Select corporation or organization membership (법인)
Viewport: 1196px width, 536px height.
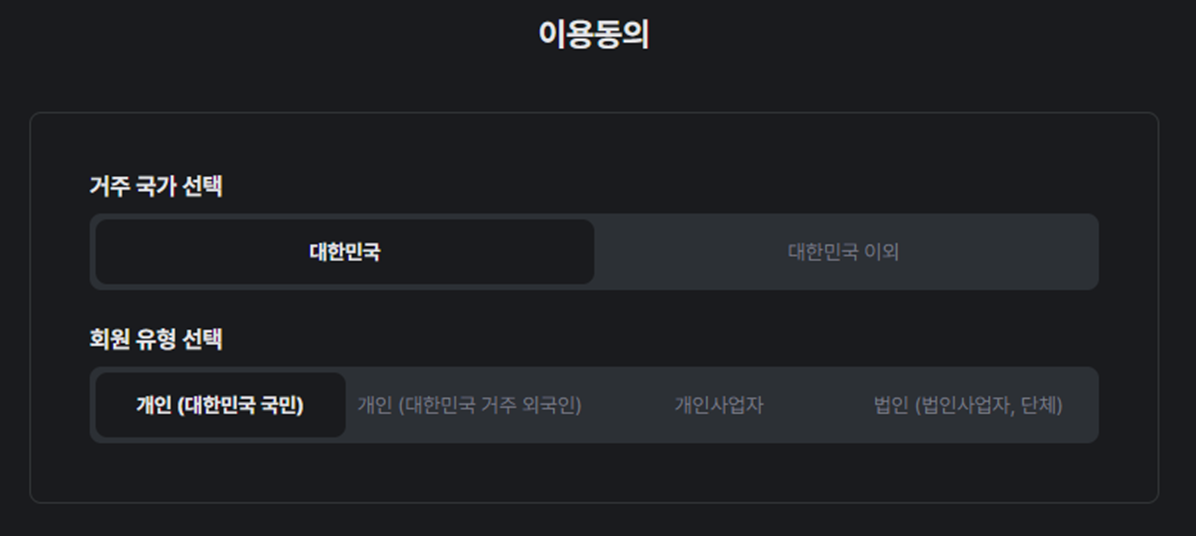[x=968, y=405]
